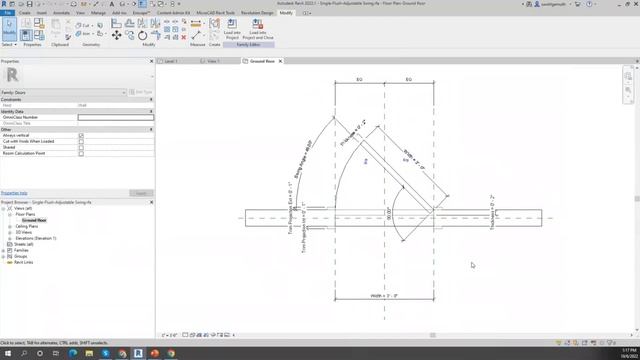The width and height of the screenshot is (640, 360).
Task: Toggle the Shared checkbox
Action: [81, 147]
